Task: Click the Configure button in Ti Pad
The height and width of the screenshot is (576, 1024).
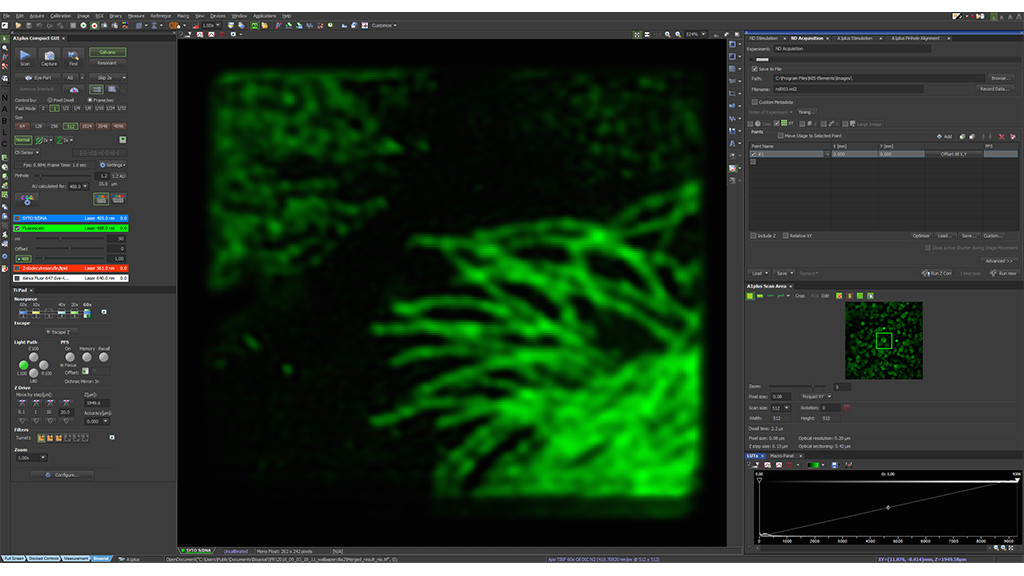Action: [x=62, y=475]
